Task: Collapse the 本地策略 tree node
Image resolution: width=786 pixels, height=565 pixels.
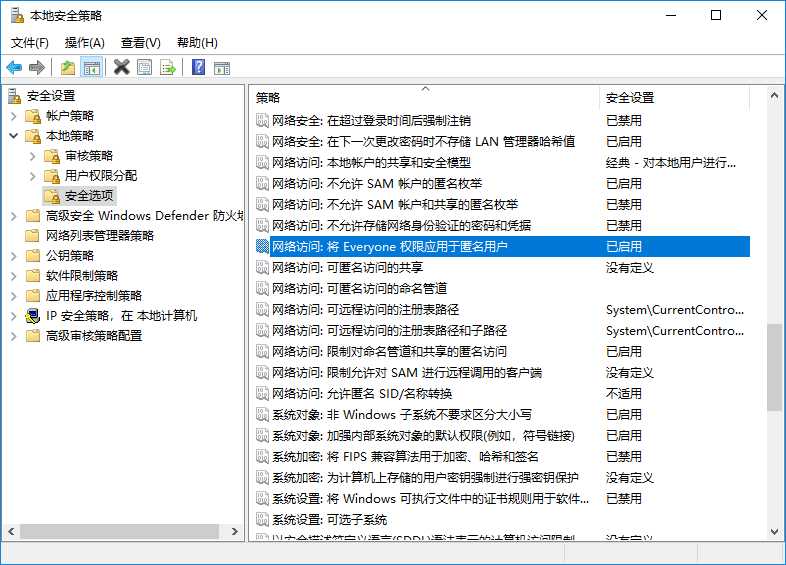Action: click(x=14, y=136)
